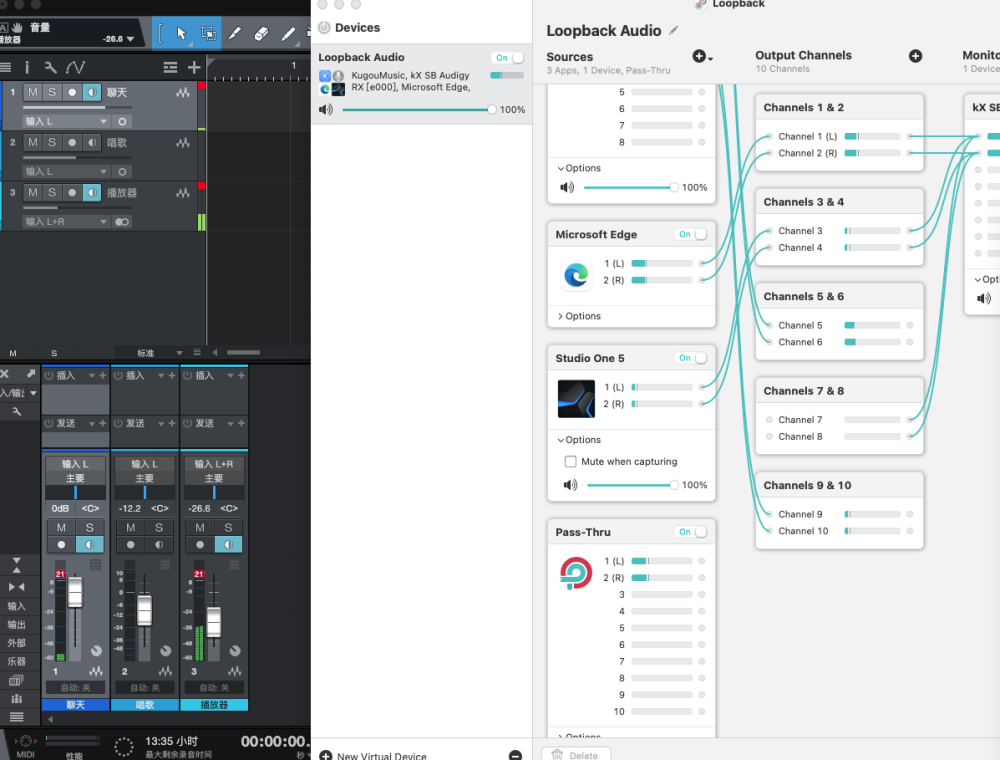The image size is (1000, 760).
Task: Click the pan knob on mixer channel 1
Action: [x=96, y=651]
